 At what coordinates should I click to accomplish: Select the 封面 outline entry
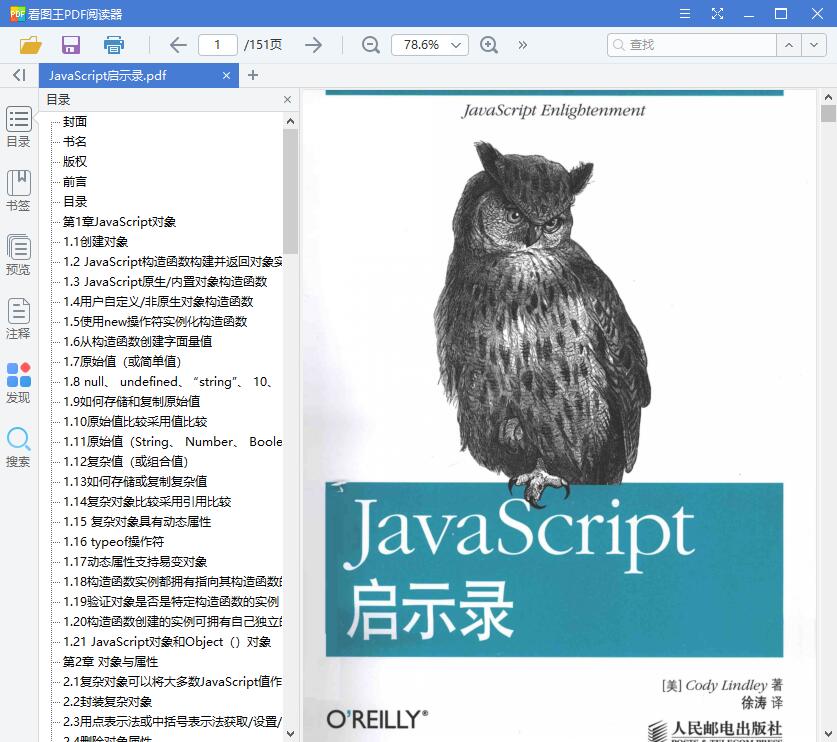coord(75,122)
